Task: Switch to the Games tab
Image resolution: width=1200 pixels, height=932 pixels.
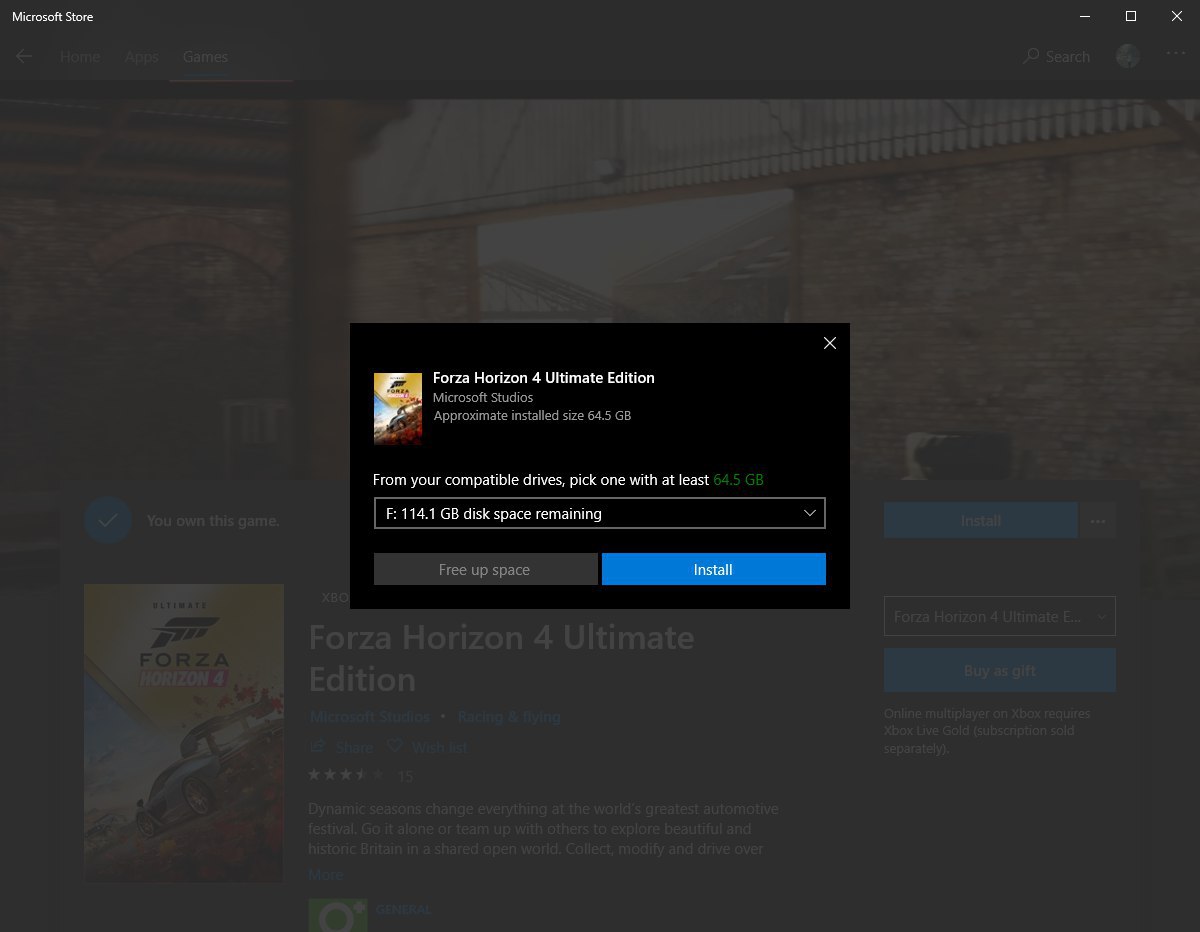Action: (205, 57)
